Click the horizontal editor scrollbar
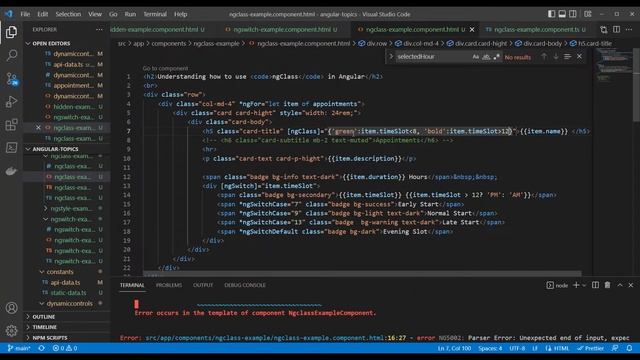The width and height of the screenshot is (640, 360). click(362, 273)
